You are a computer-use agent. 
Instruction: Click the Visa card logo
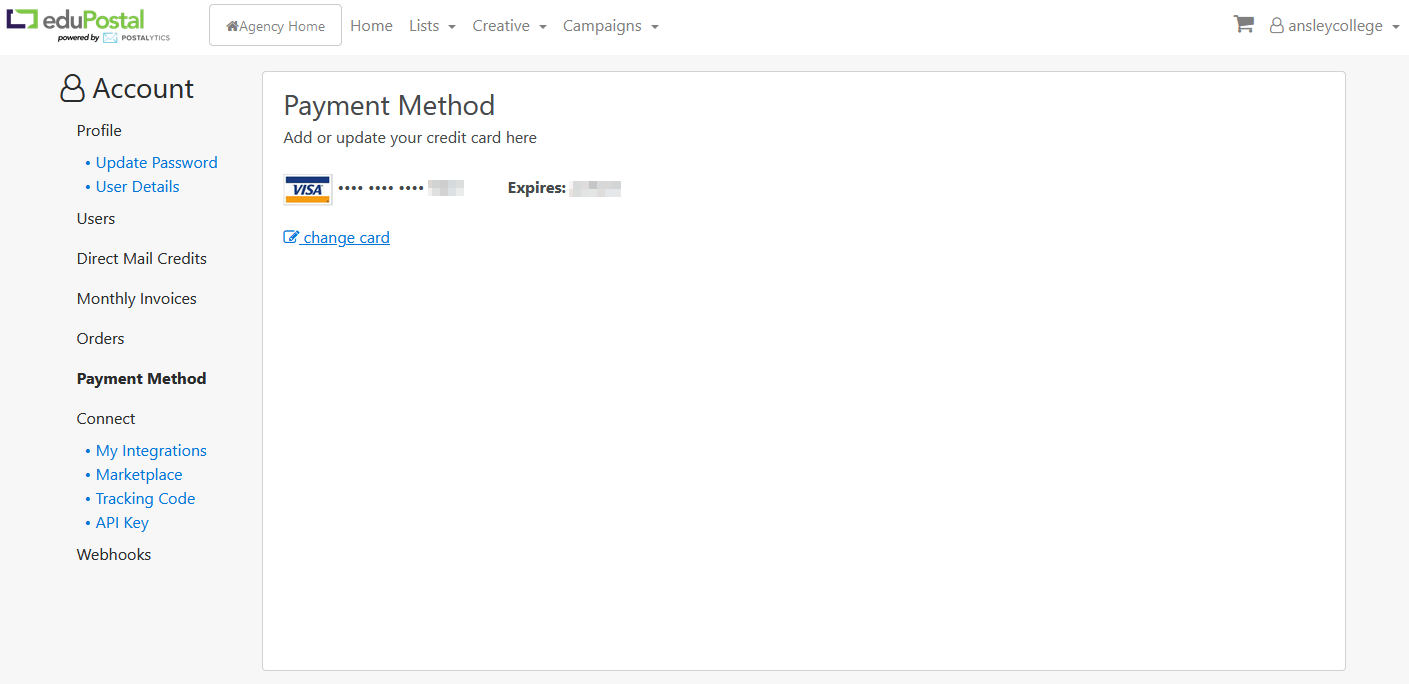point(307,189)
